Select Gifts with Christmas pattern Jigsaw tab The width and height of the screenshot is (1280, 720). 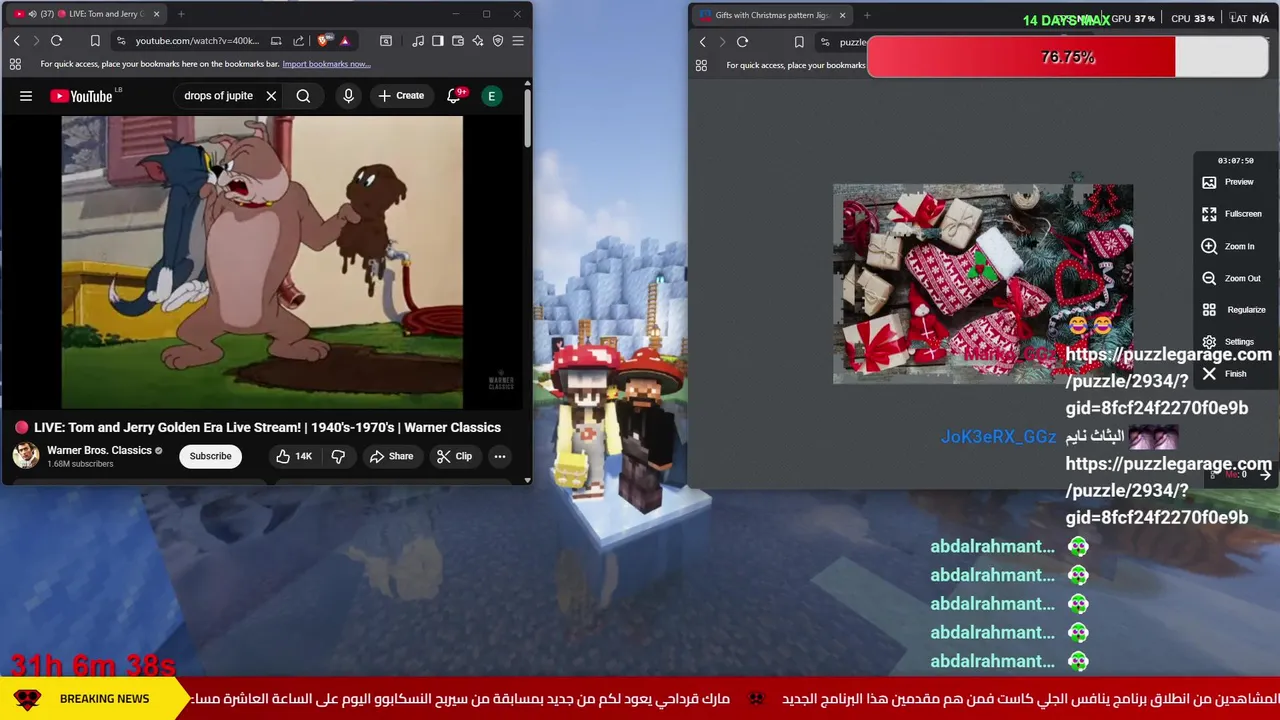click(x=772, y=15)
